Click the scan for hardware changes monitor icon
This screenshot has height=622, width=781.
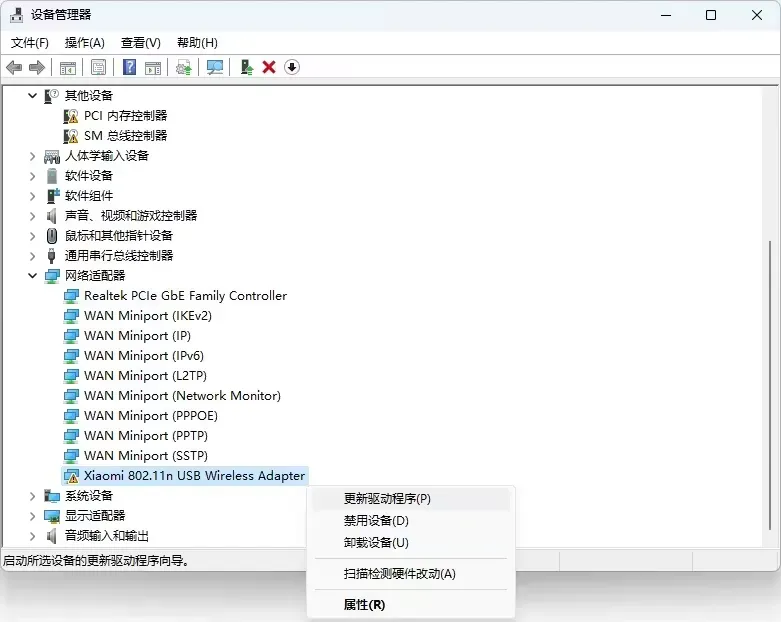tap(215, 67)
